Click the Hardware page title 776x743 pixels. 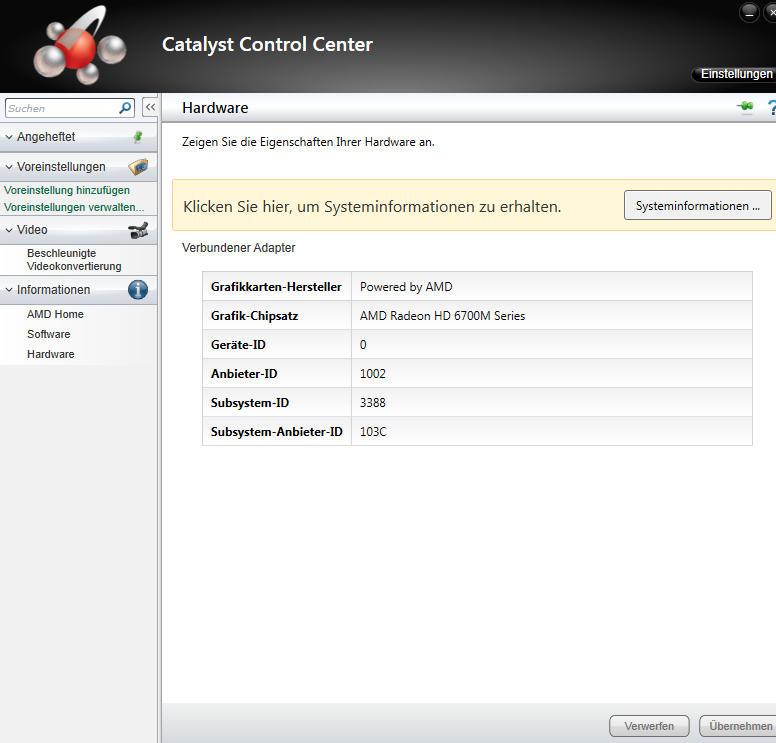coord(215,108)
